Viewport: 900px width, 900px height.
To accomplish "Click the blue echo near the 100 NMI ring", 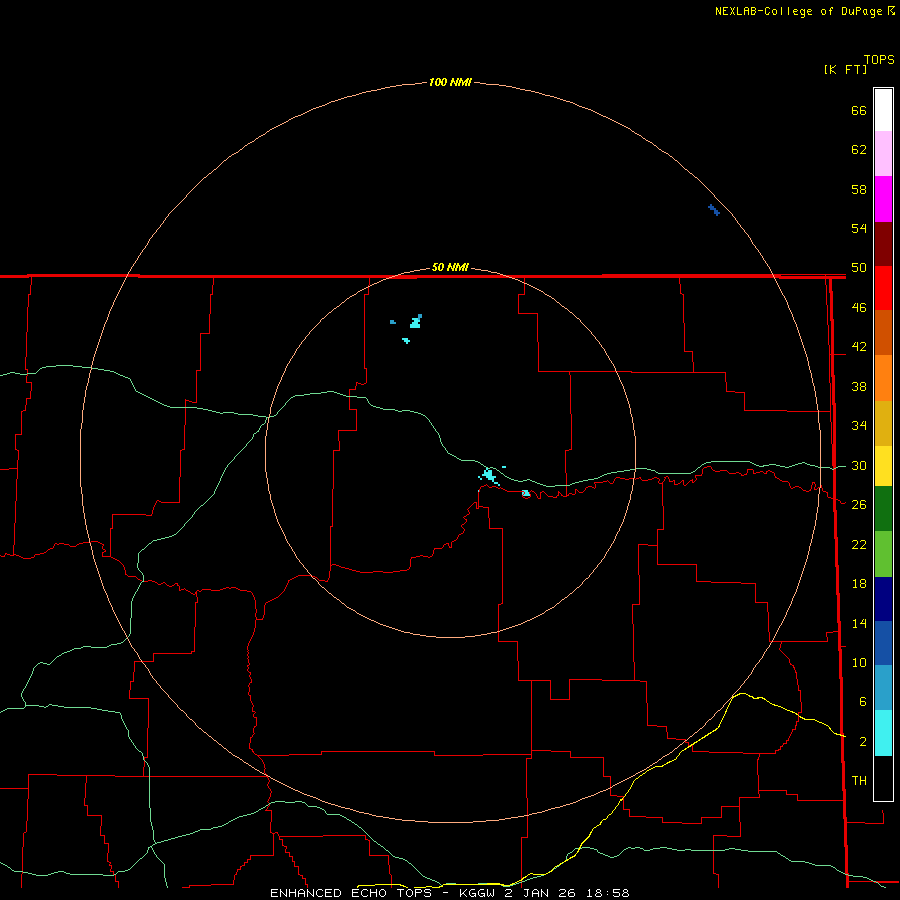I will pyautogui.click(x=714, y=210).
